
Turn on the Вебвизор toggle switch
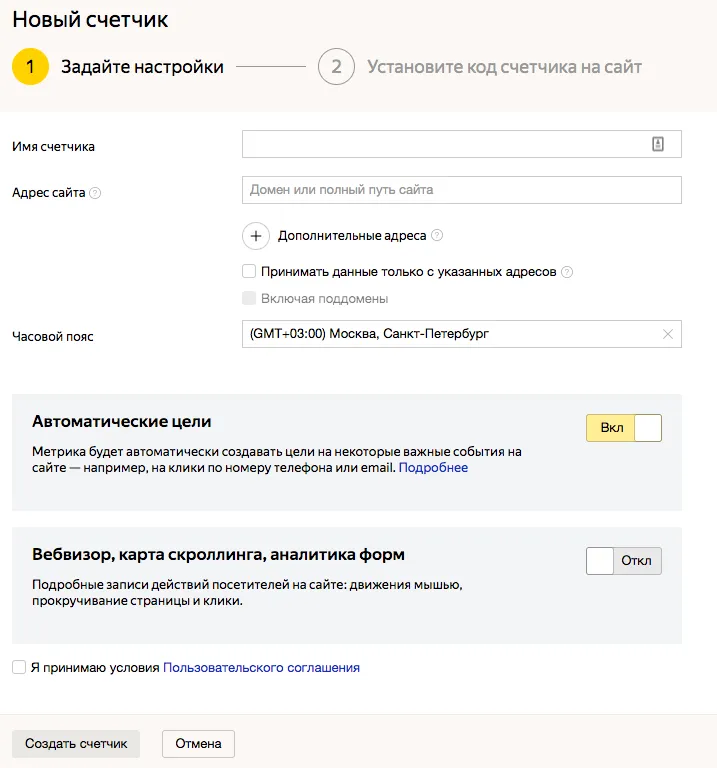click(x=623, y=561)
